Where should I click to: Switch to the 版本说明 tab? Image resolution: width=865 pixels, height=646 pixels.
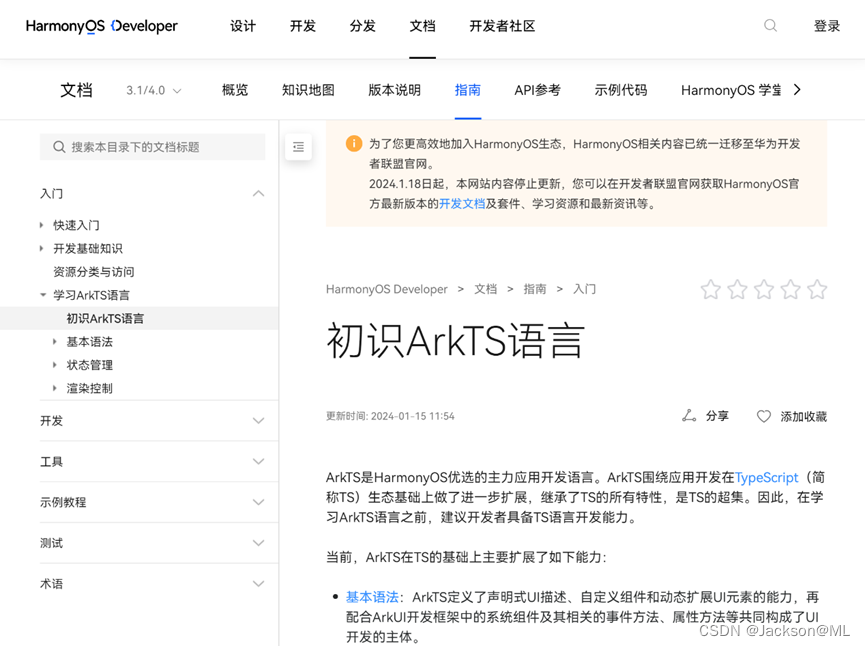[394, 90]
